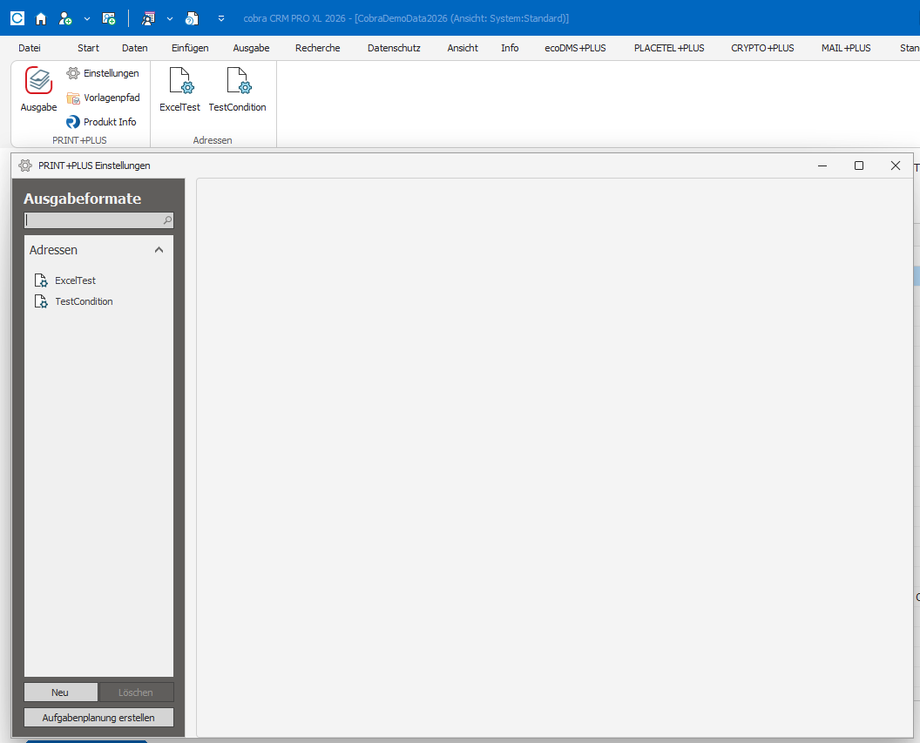Collapse the Adressen group chevron

click(159, 250)
